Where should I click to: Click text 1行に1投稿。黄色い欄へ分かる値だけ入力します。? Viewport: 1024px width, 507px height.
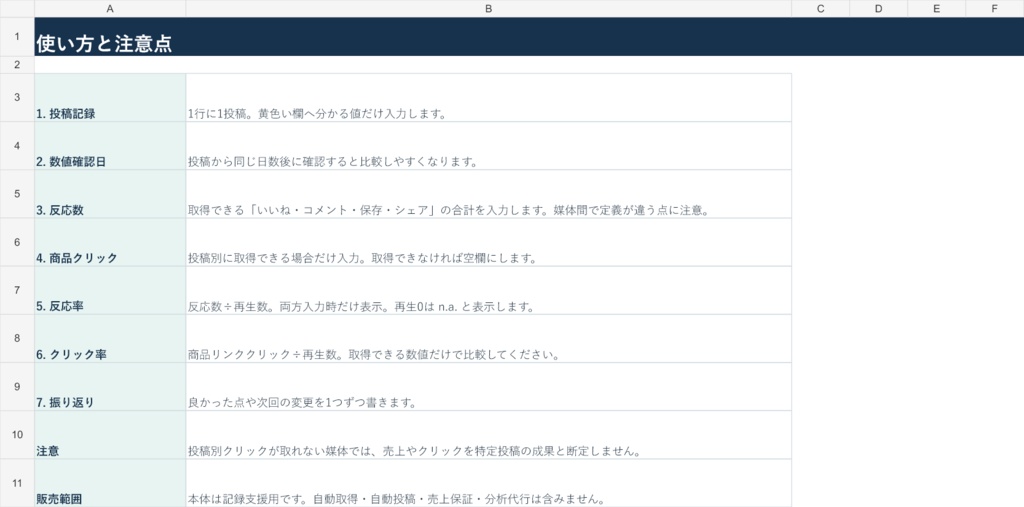[x=317, y=114]
